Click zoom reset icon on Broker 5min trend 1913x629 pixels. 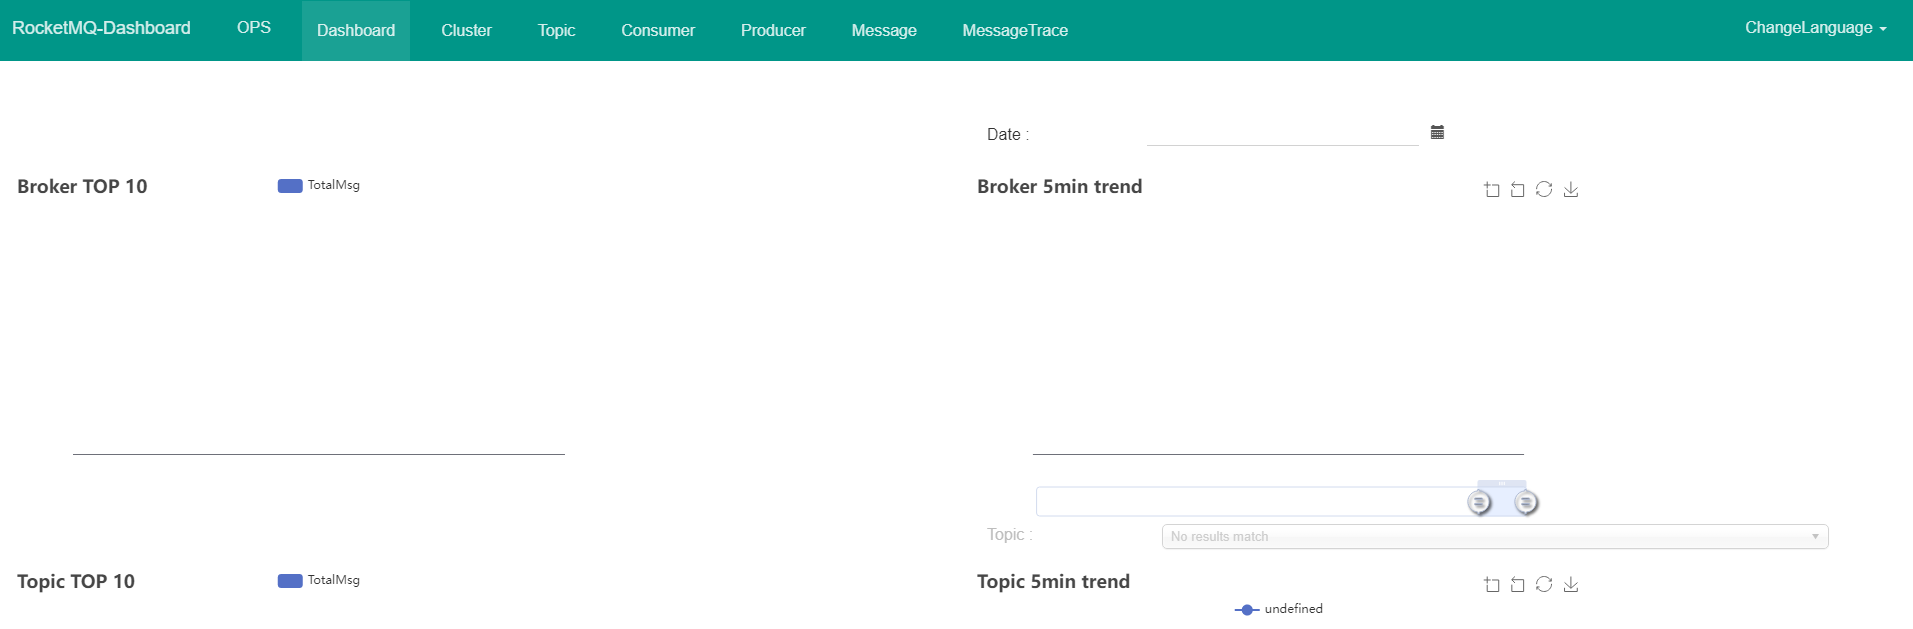[x=1518, y=189]
